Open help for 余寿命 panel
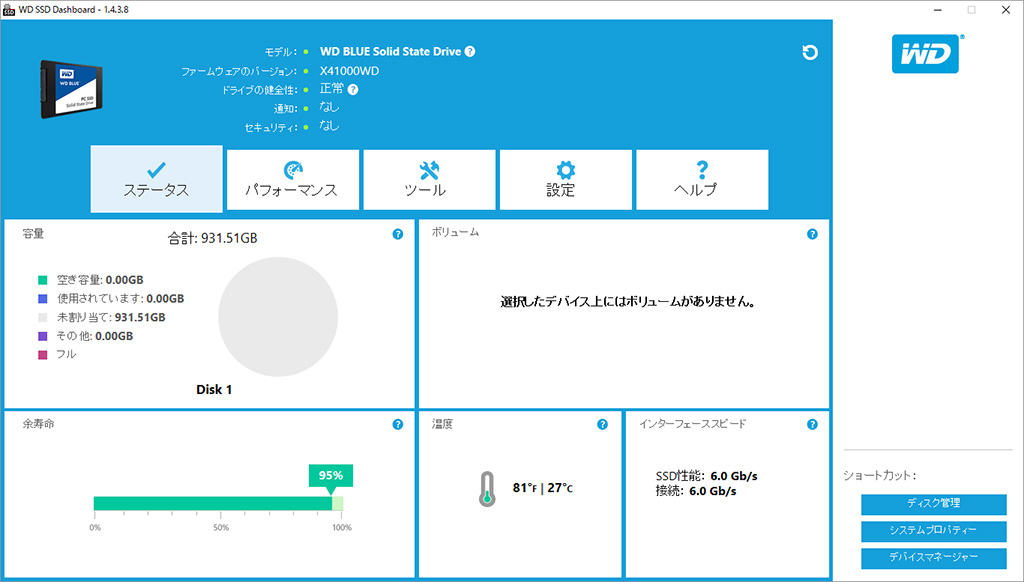Viewport: 1024px width, 582px height. coord(398,425)
